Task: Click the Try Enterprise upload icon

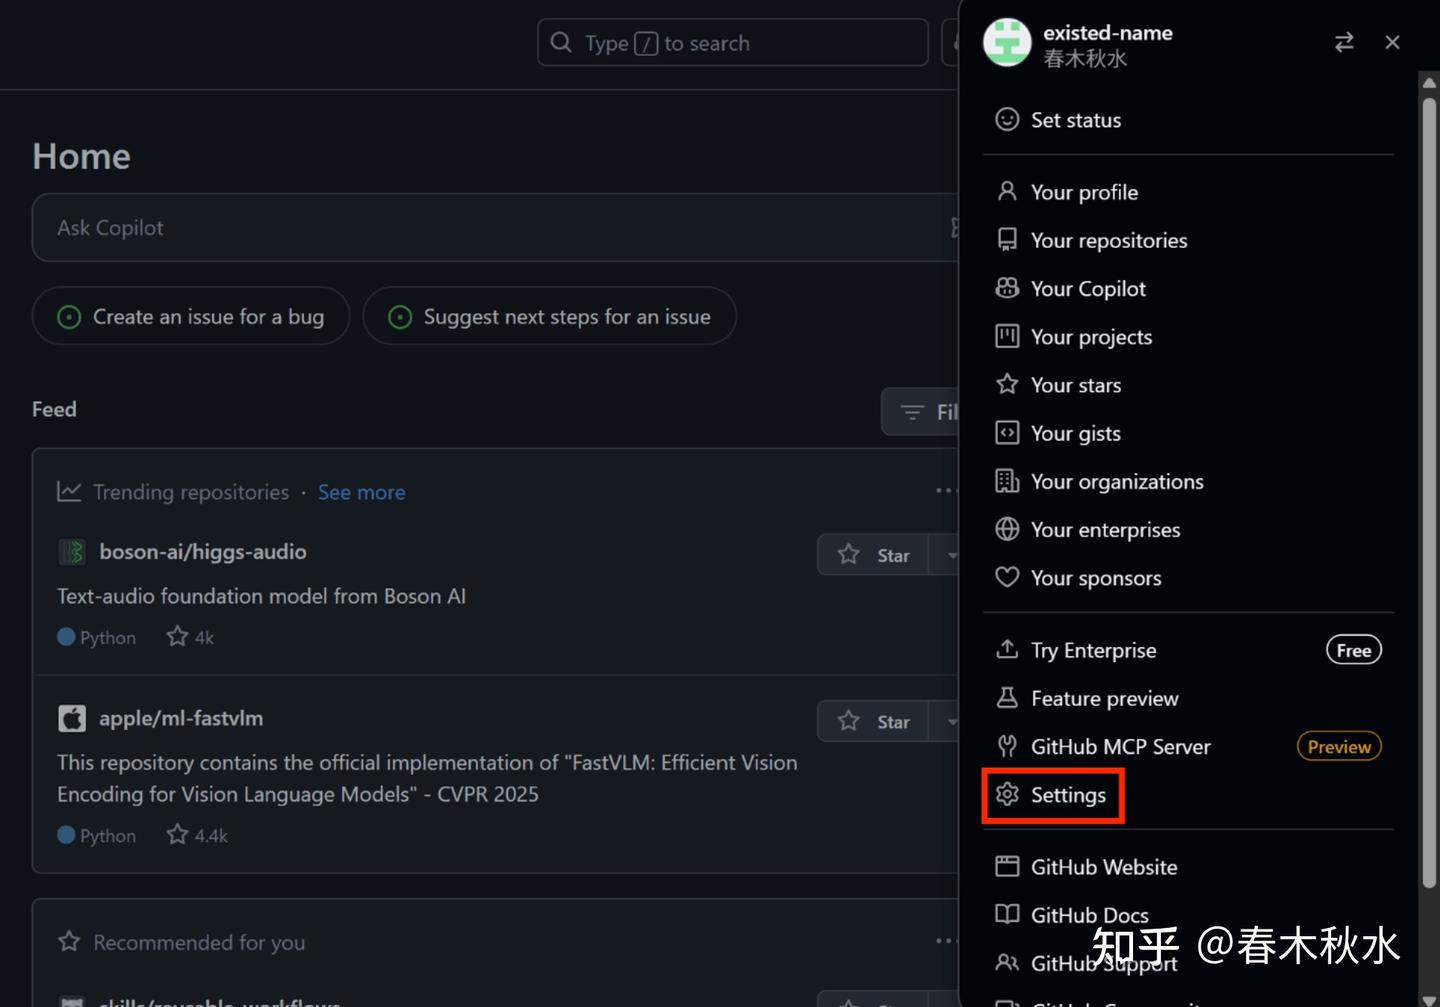Action: coord(1007,649)
